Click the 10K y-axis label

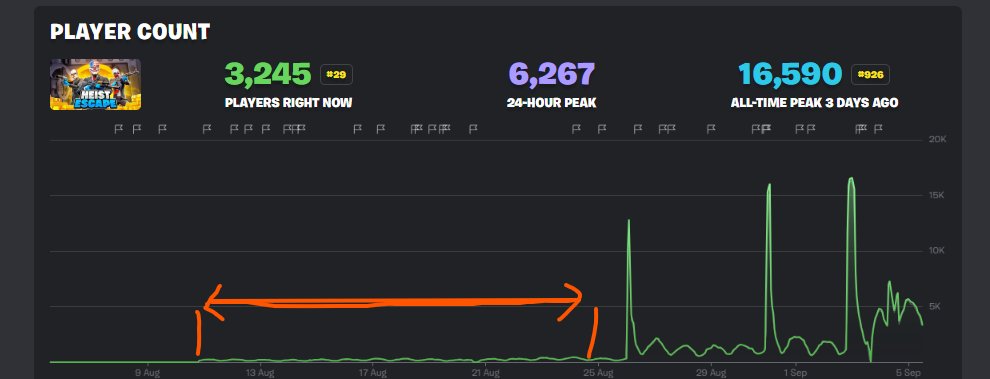pos(937,251)
